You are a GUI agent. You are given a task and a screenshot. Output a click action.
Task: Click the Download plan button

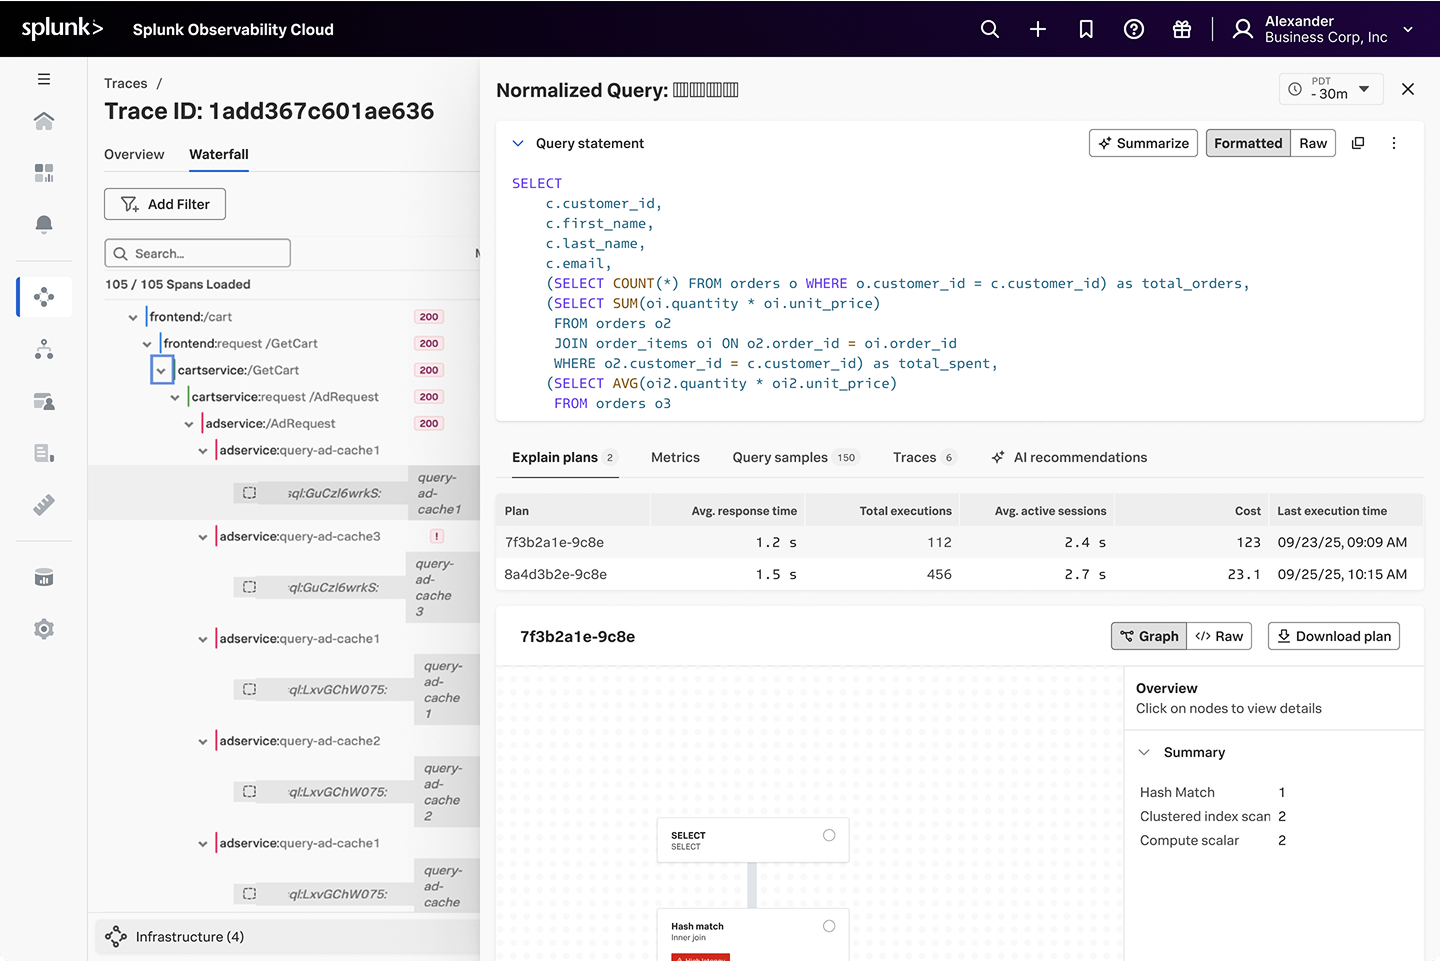pyautogui.click(x=1333, y=636)
